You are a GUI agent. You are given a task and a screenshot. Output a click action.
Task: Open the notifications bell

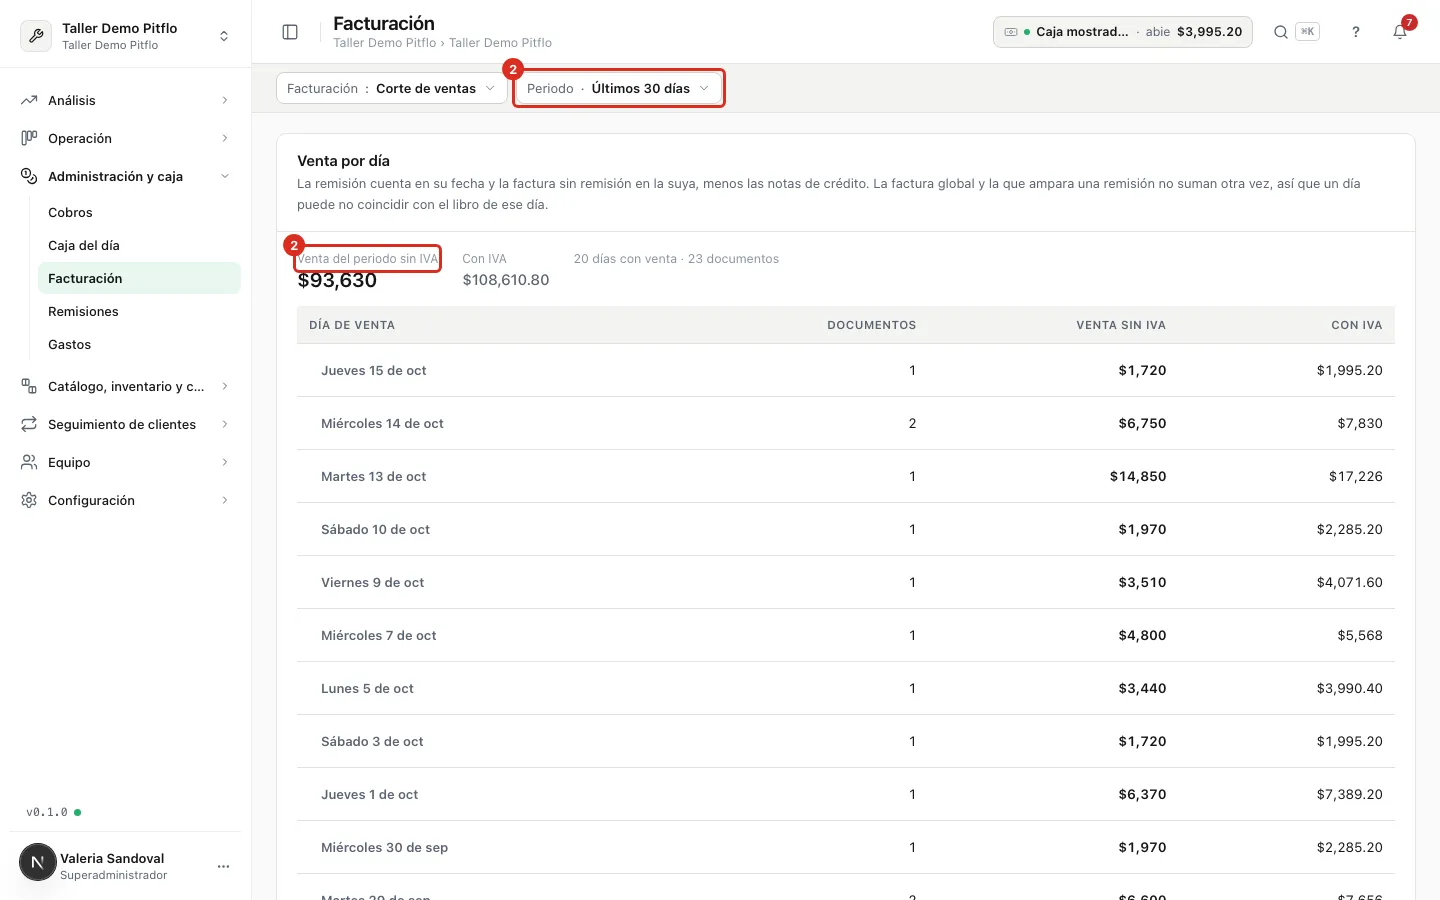pos(1400,32)
